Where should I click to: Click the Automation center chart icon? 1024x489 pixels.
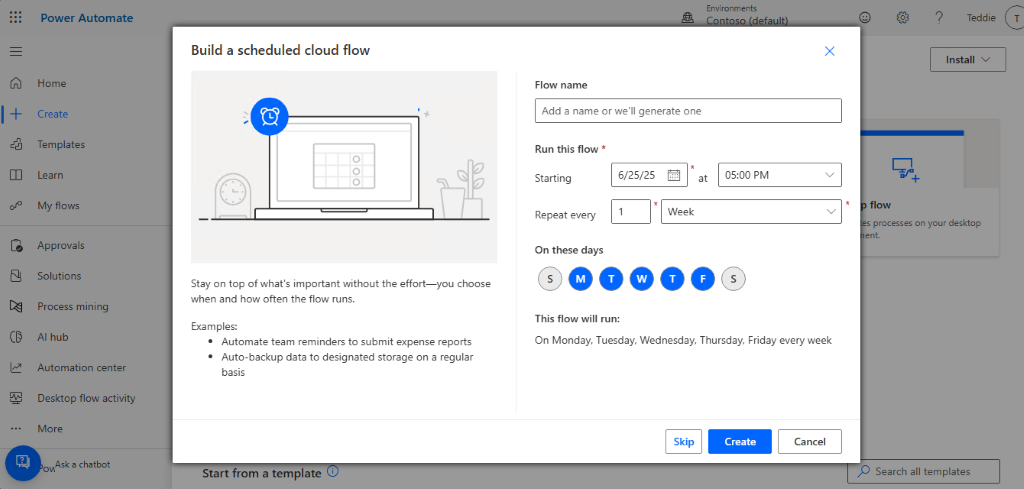coord(16,368)
